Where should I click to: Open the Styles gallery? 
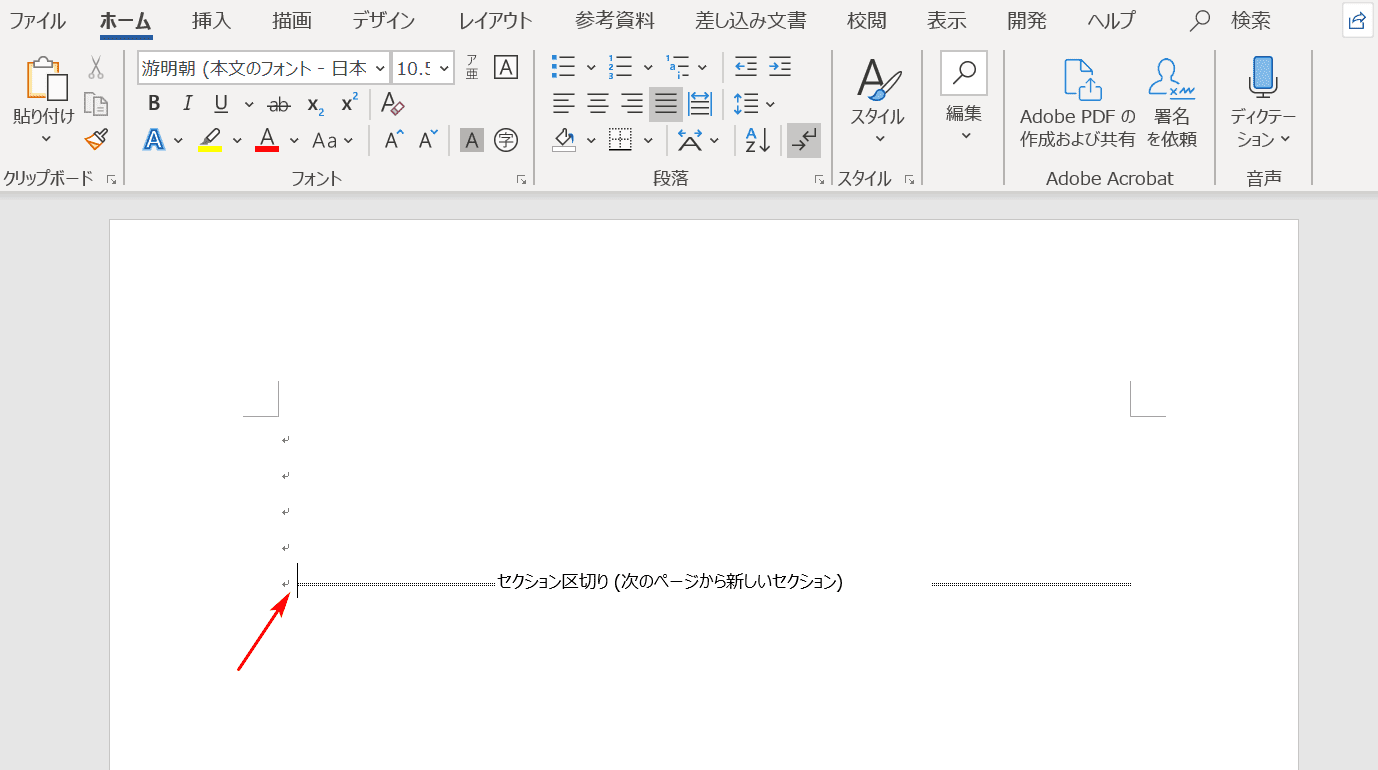[878, 102]
